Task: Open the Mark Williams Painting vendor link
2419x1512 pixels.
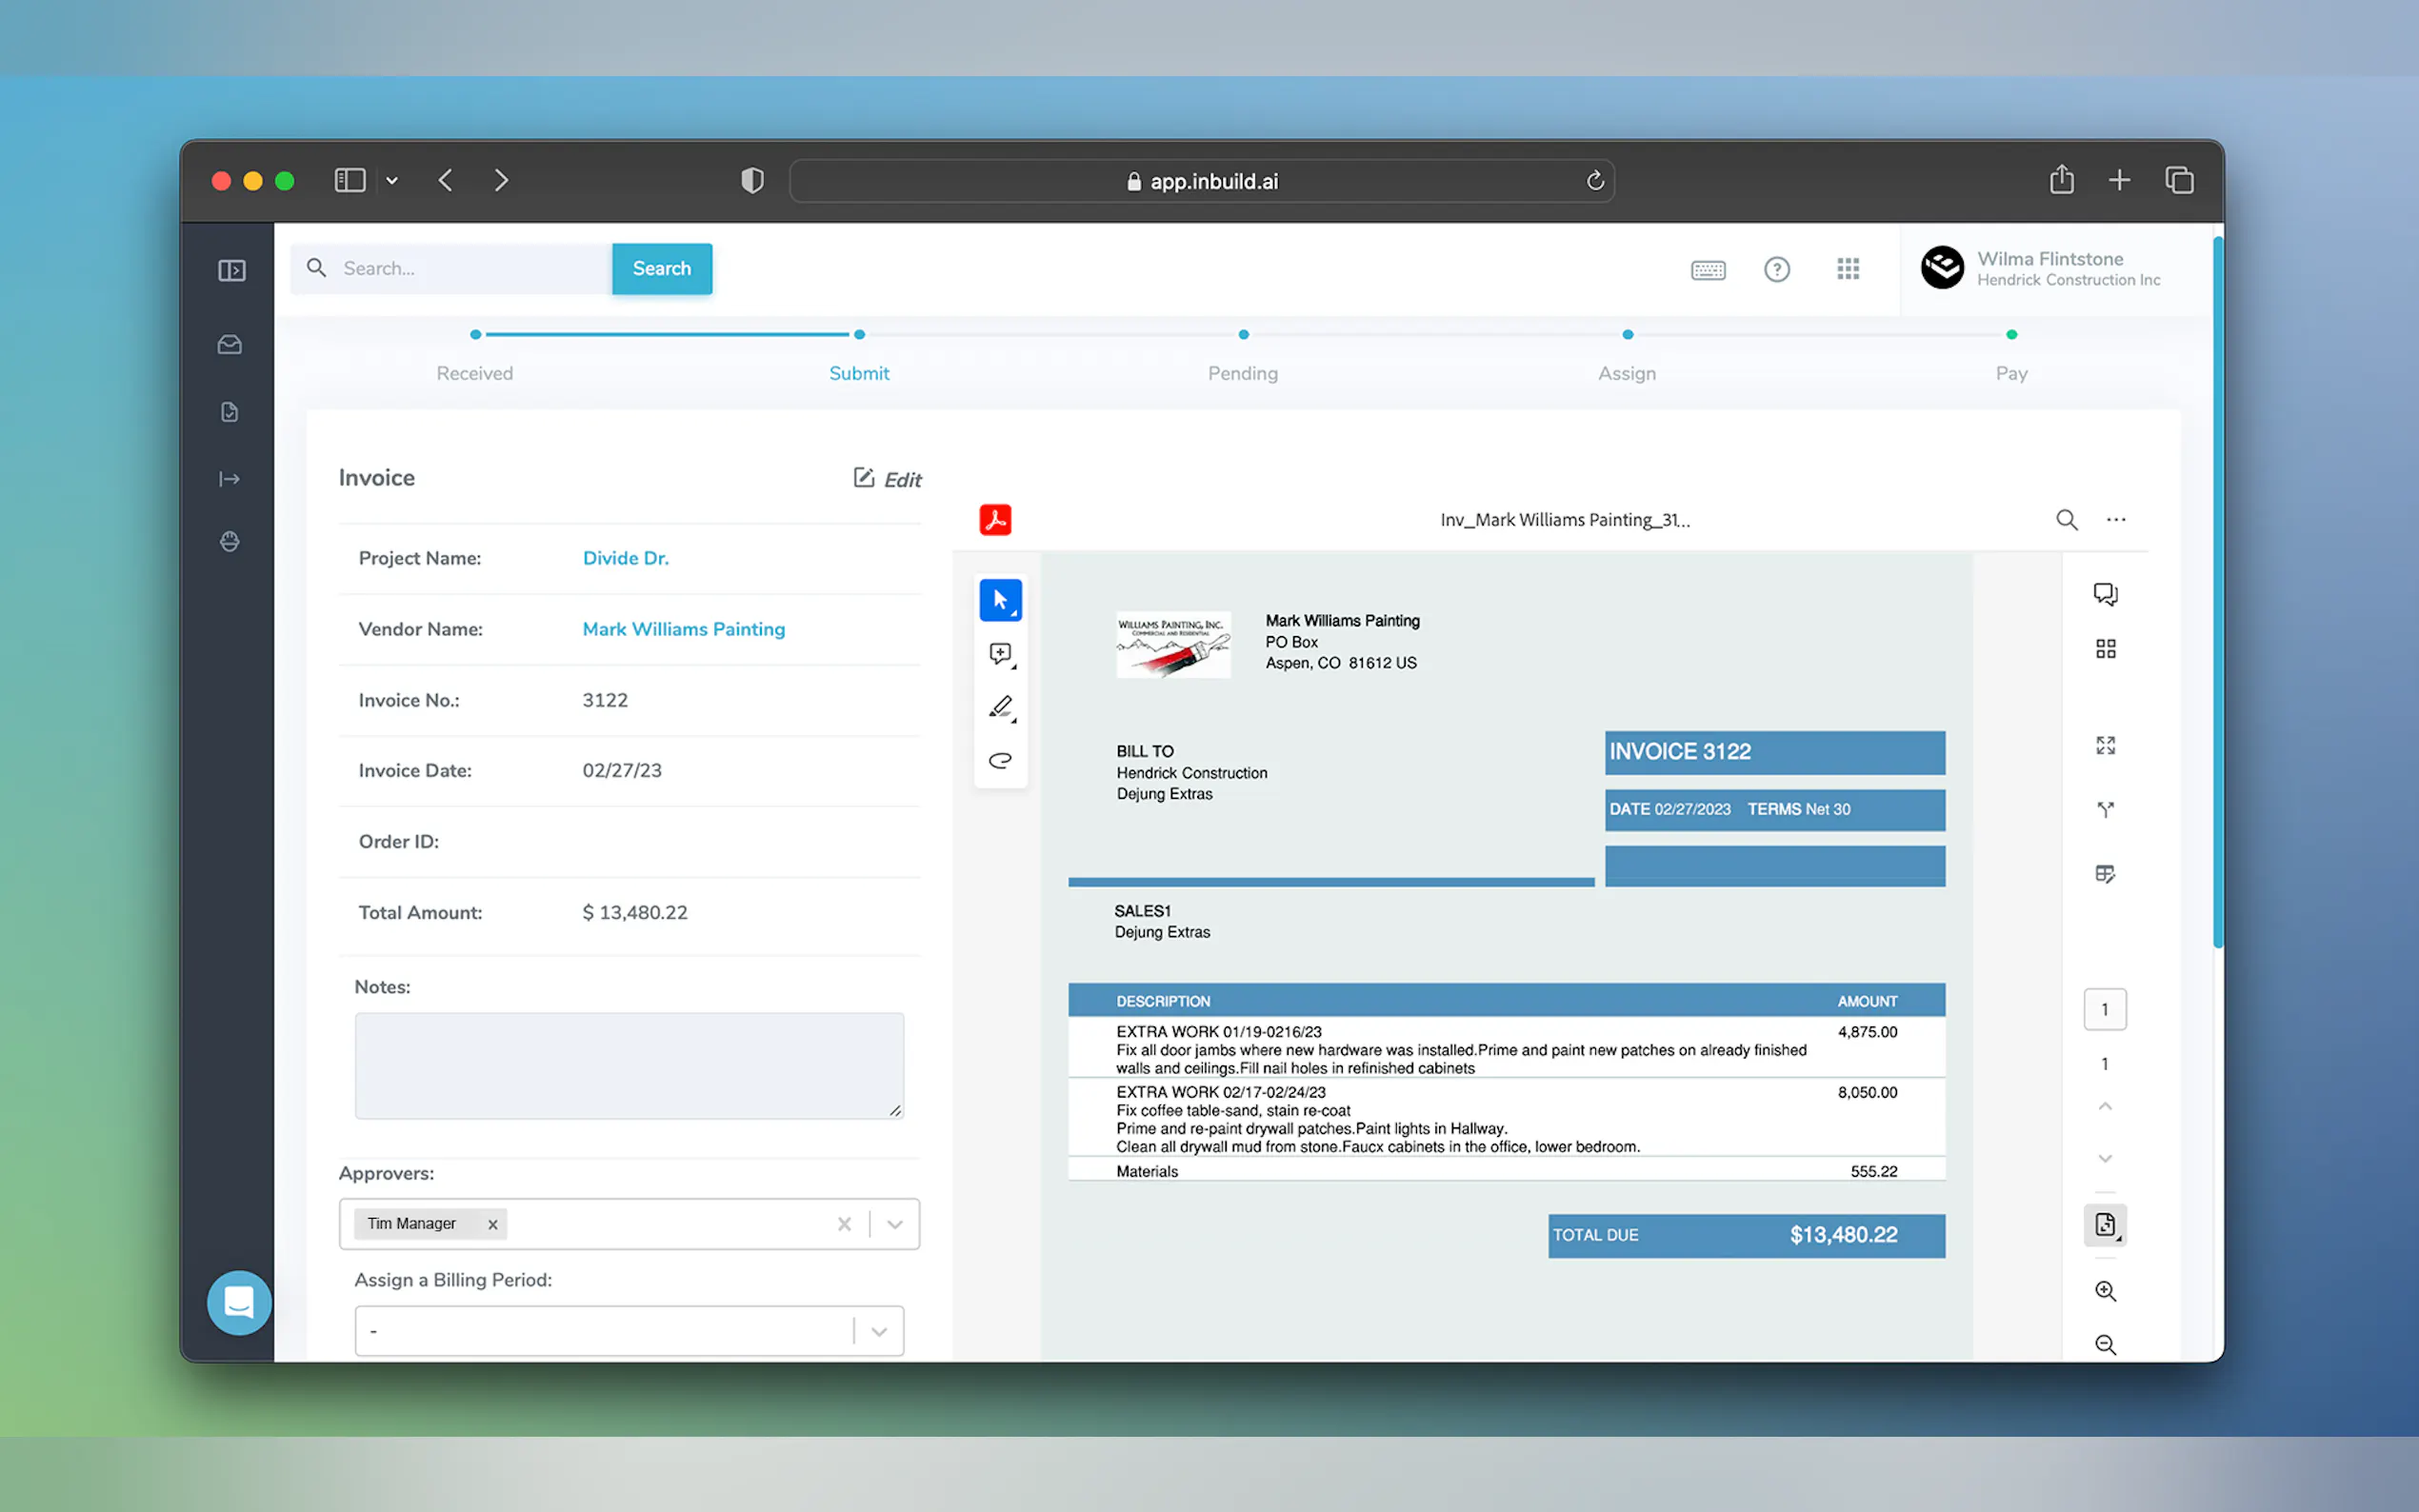Action: (683, 629)
